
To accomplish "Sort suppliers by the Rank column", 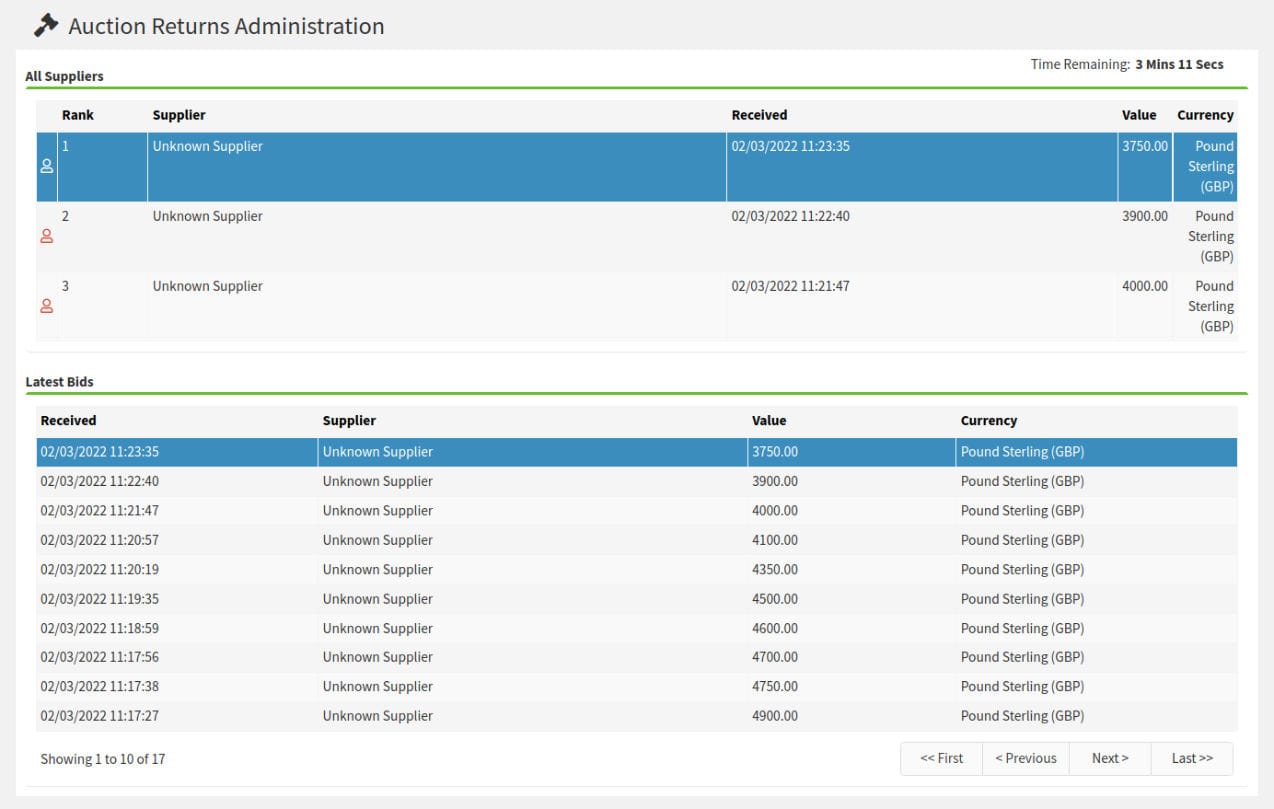I will click(76, 114).
